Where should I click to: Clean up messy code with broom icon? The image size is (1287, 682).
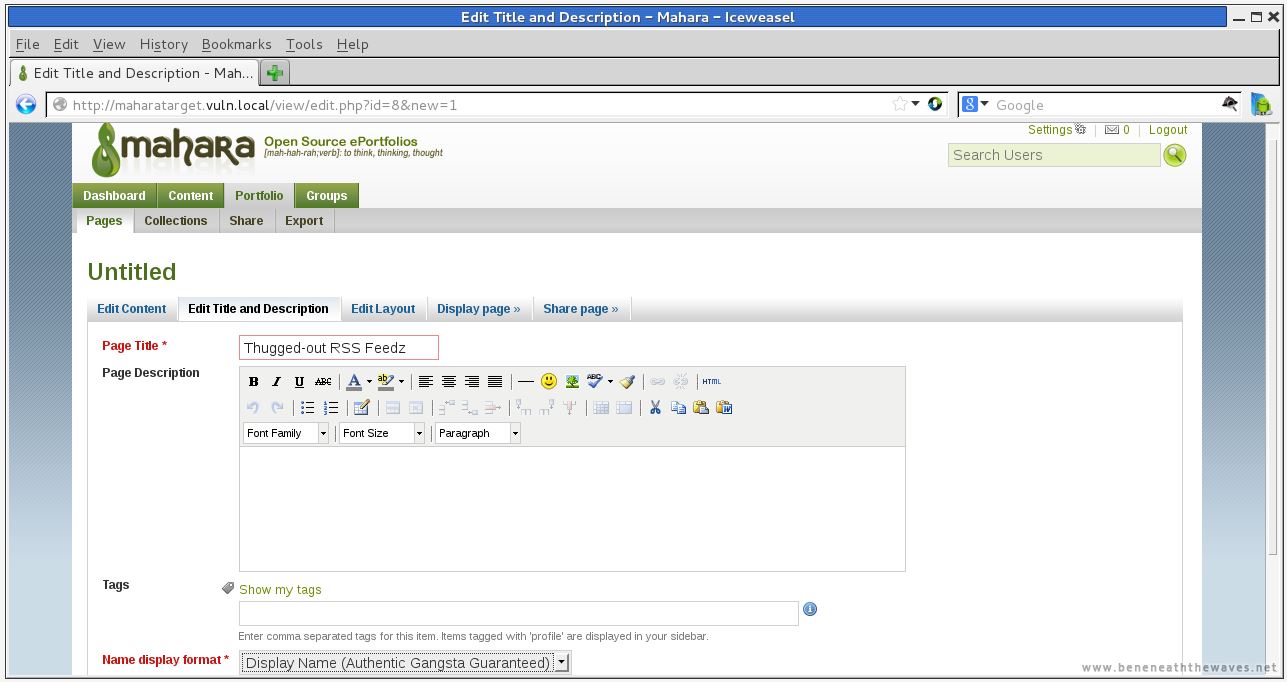coord(627,381)
